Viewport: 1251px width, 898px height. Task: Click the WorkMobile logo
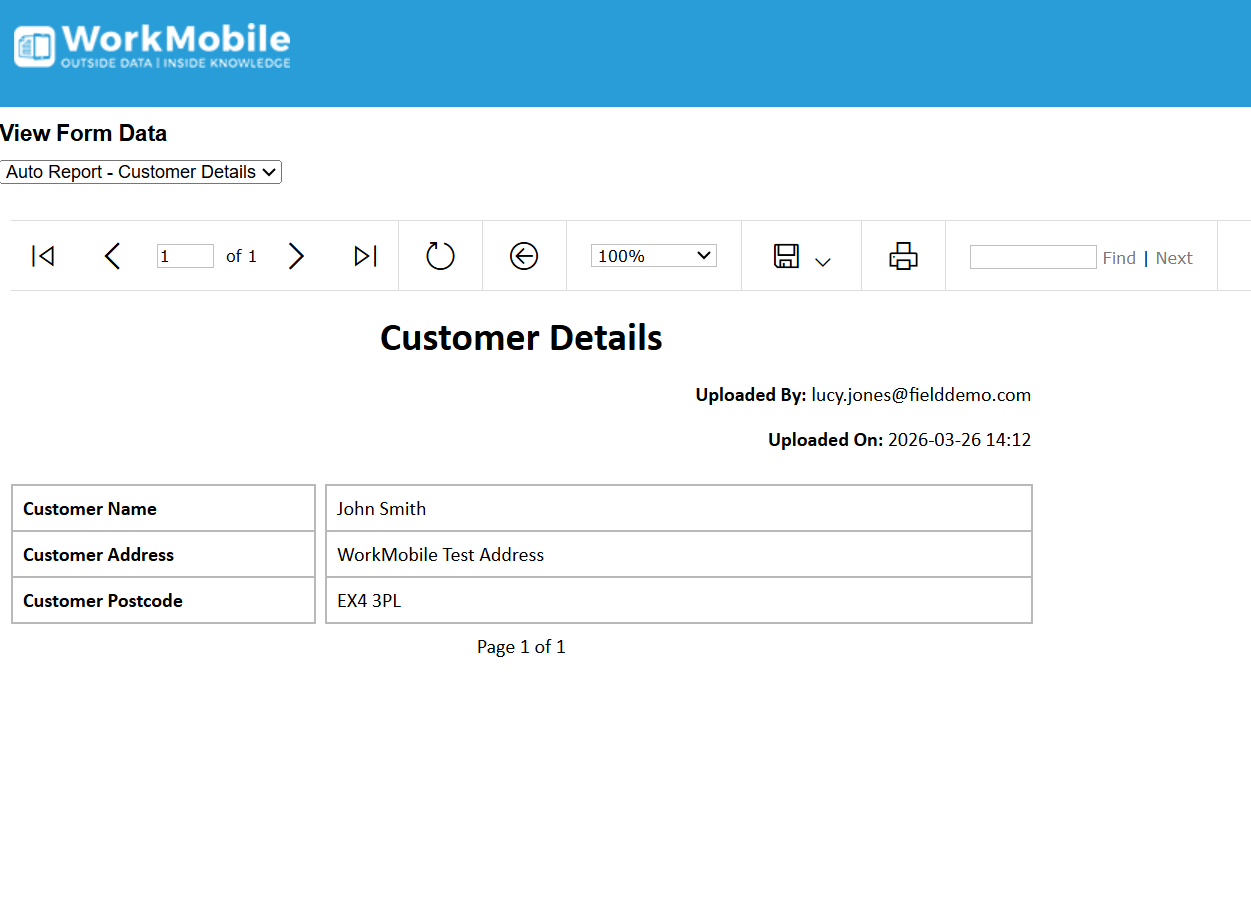[152, 46]
